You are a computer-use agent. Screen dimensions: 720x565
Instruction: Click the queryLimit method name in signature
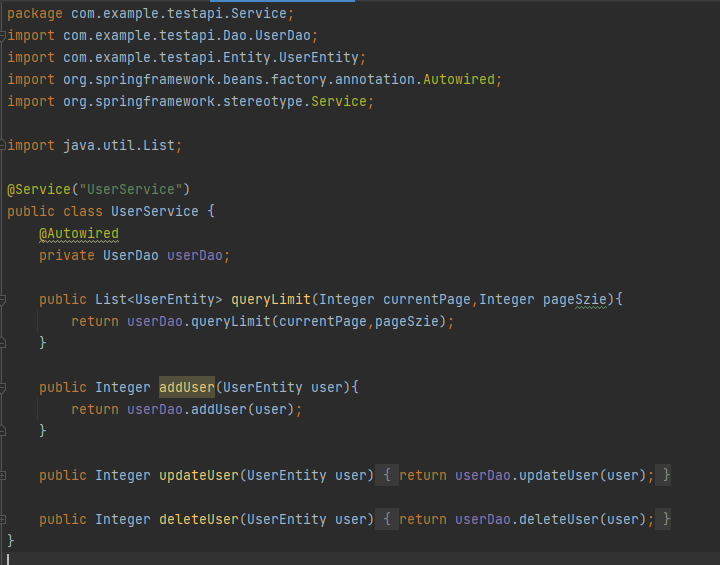click(x=270, y=299)
